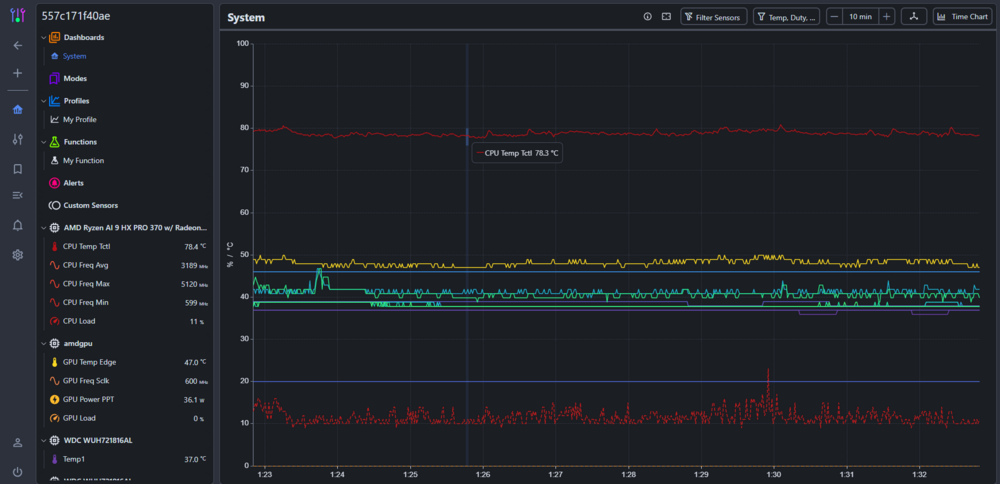Click the 10 min time range field
The width and height of the screenshot is (1000, 484).
pos(860,17)
